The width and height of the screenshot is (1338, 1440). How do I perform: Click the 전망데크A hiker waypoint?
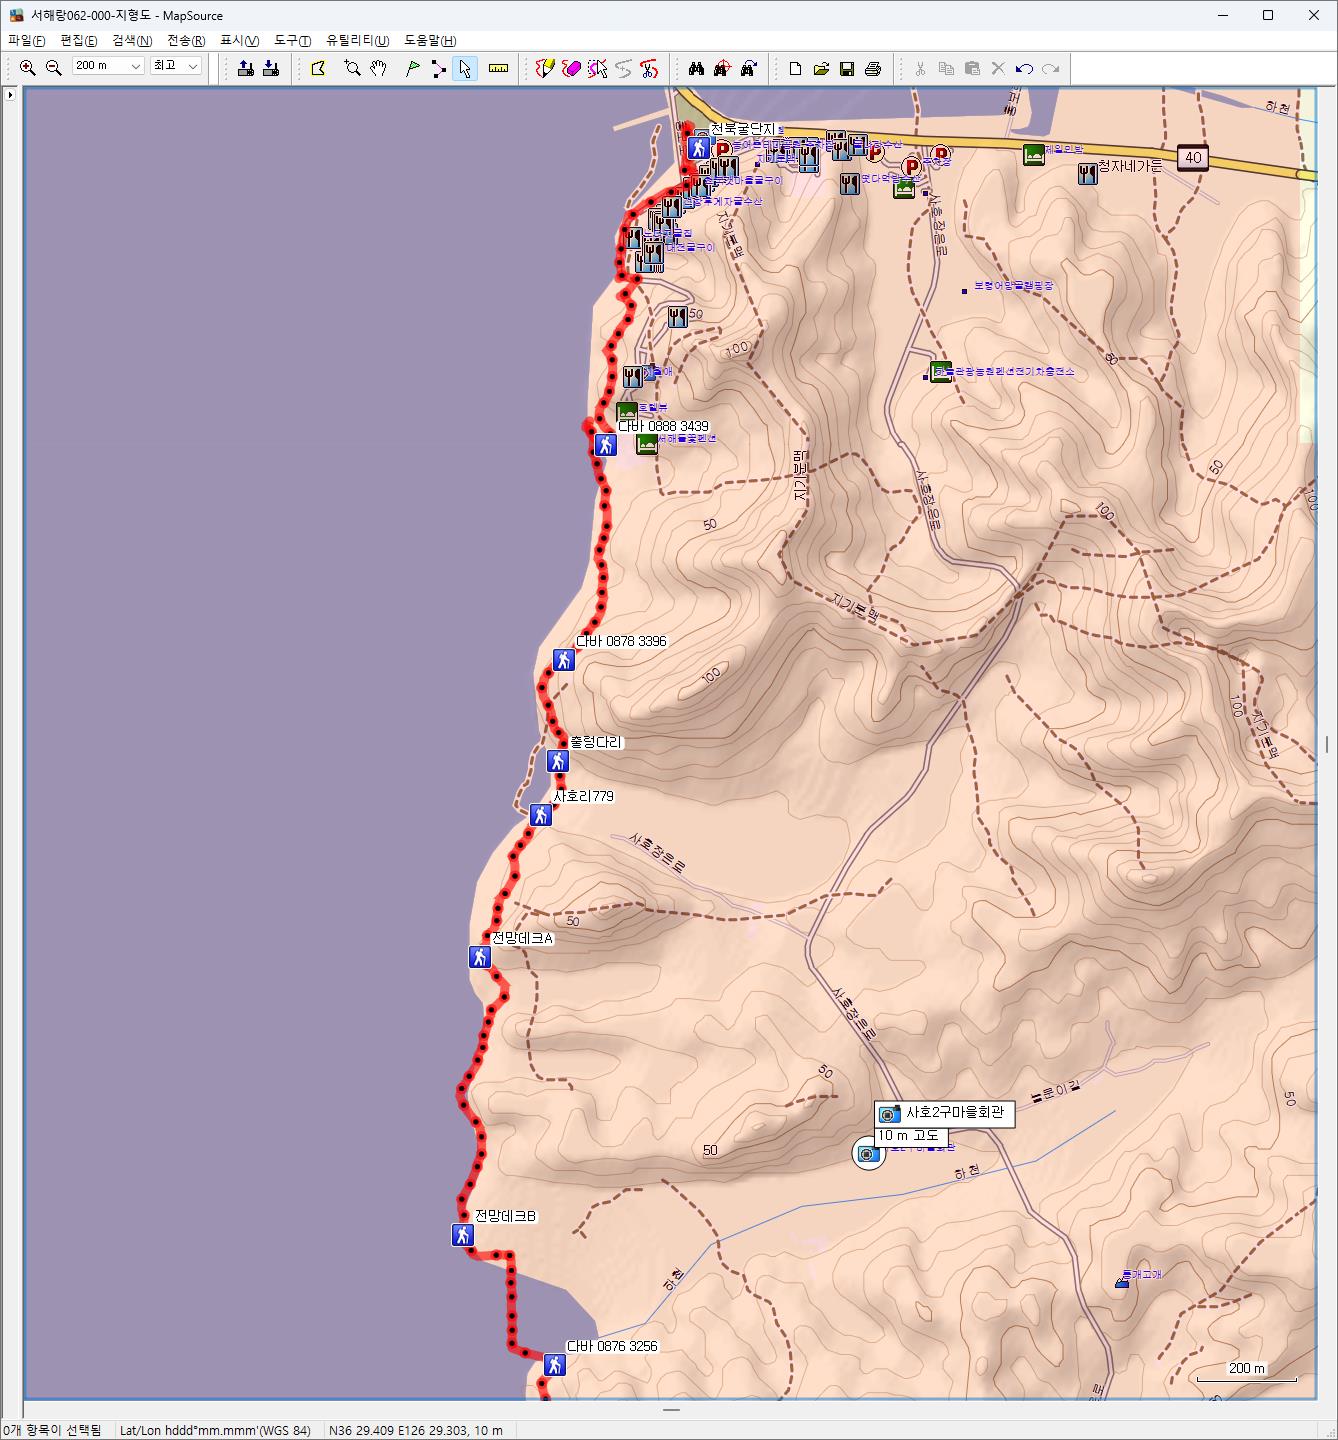tap(480, 957)
